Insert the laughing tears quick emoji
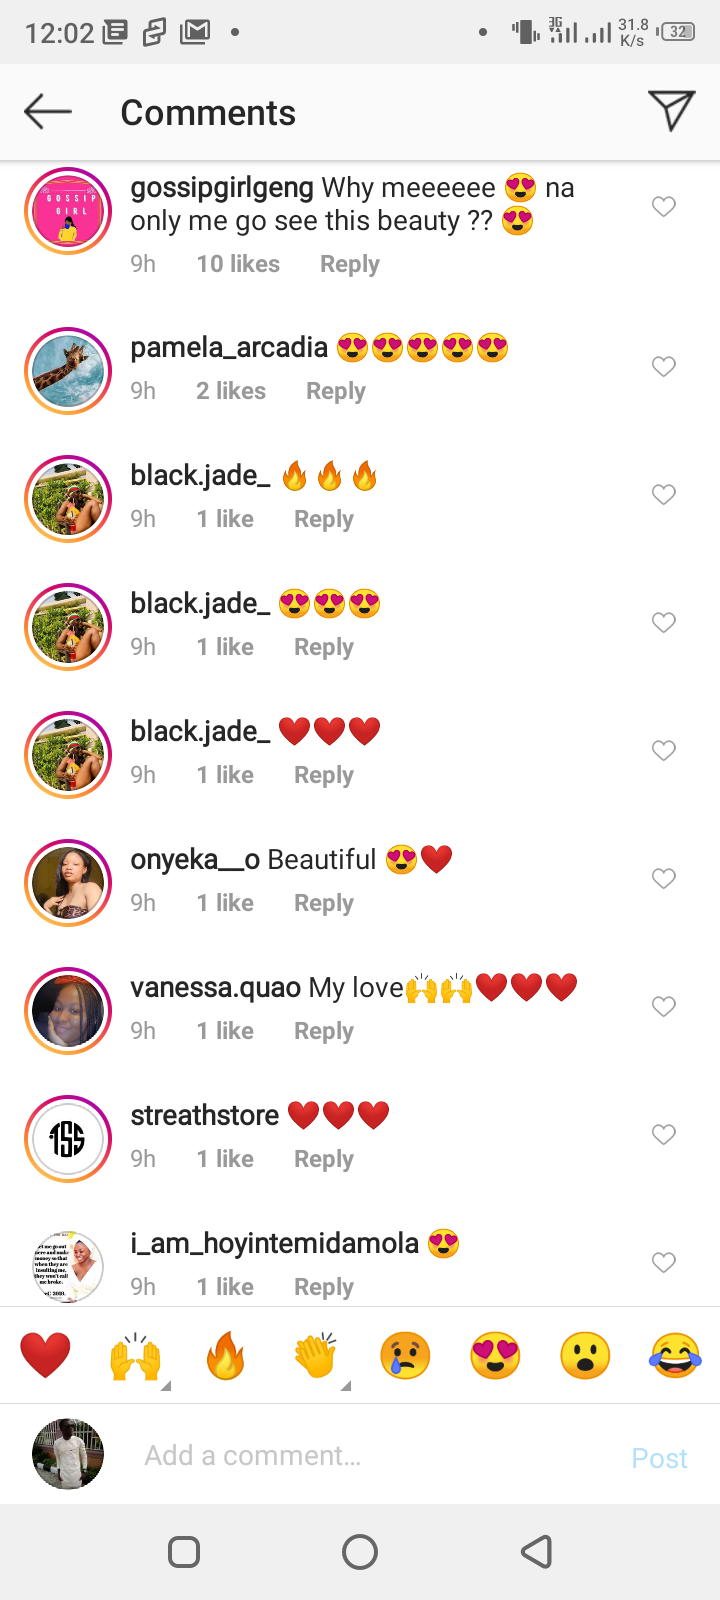 point(675,1356)
